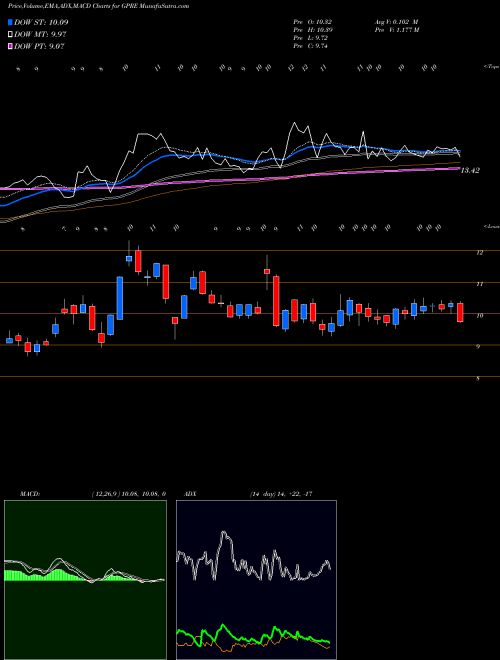Click the 'Pre C: 9.74' close value
This screenshot has height=660, width=500.
click(310, 46)
